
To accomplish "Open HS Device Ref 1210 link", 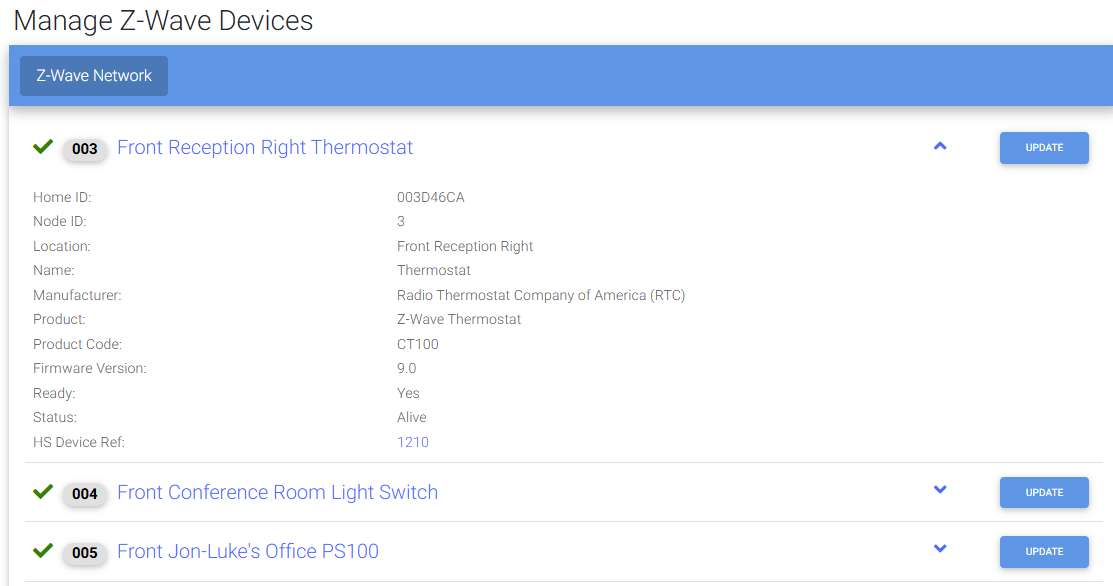I will click(413, 442).
